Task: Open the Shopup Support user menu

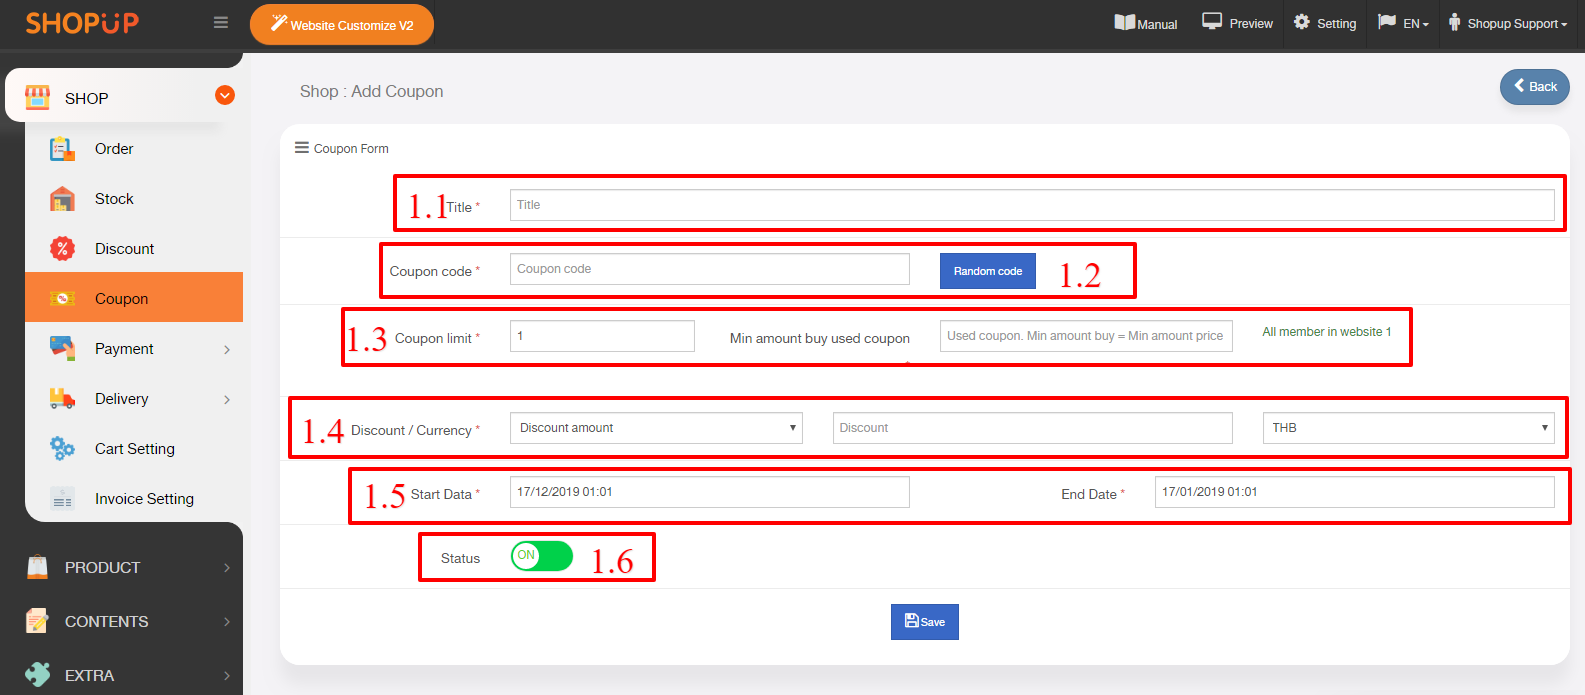Action: [1507, 23]
